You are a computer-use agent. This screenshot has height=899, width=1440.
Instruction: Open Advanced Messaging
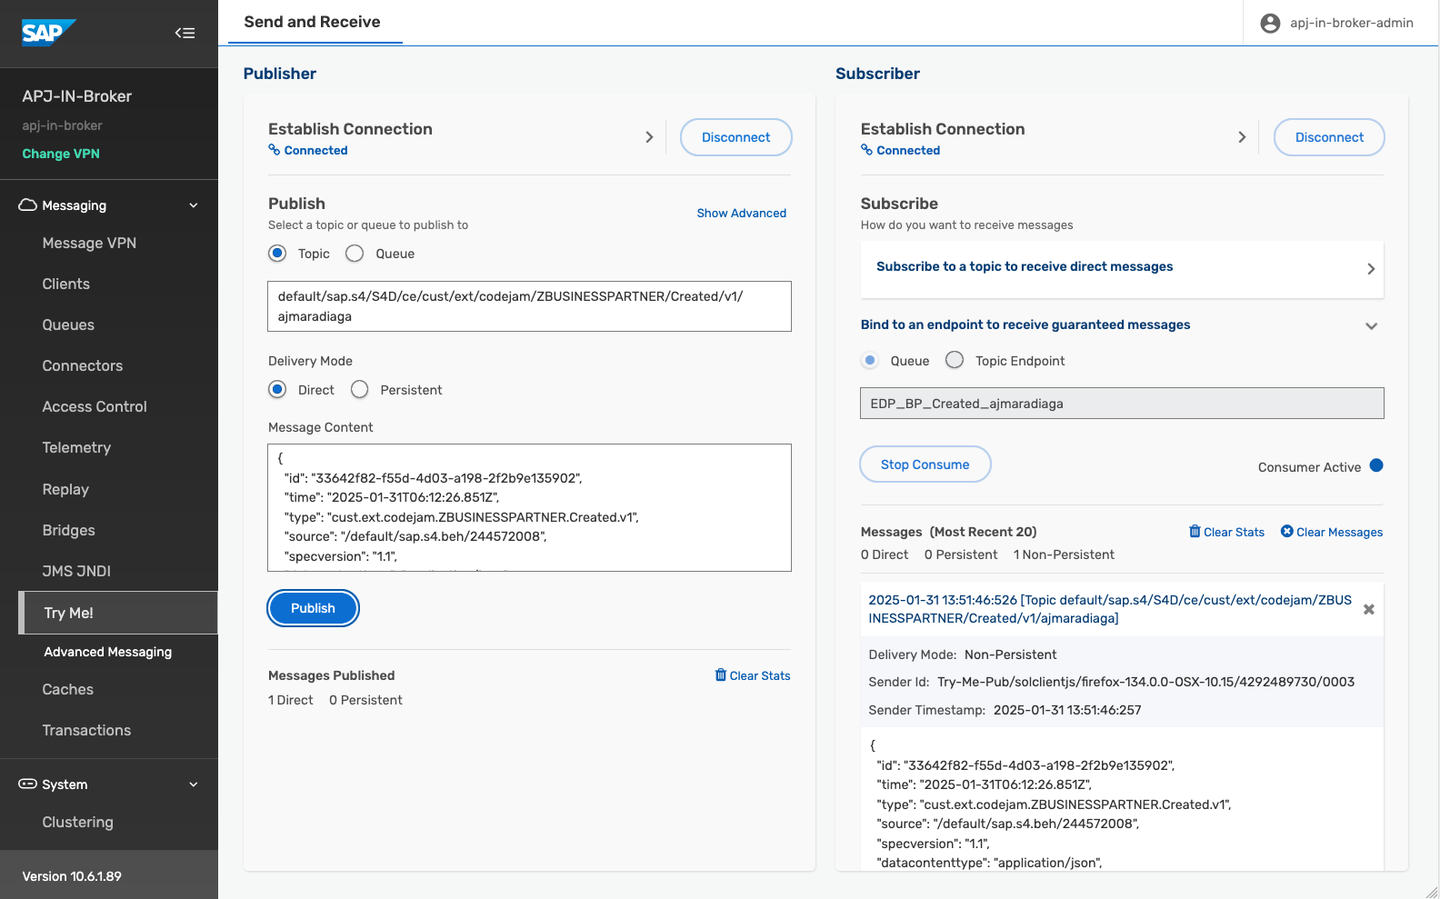[108, 652]
